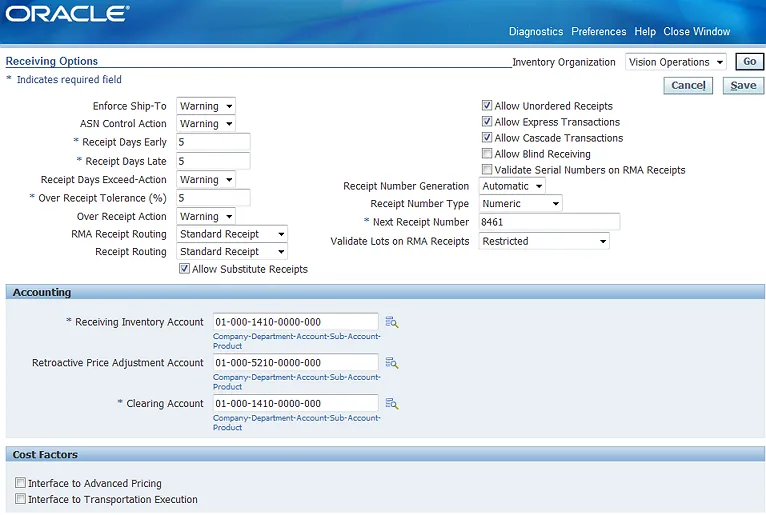Click Next Receipt Number field

[549, 222]
